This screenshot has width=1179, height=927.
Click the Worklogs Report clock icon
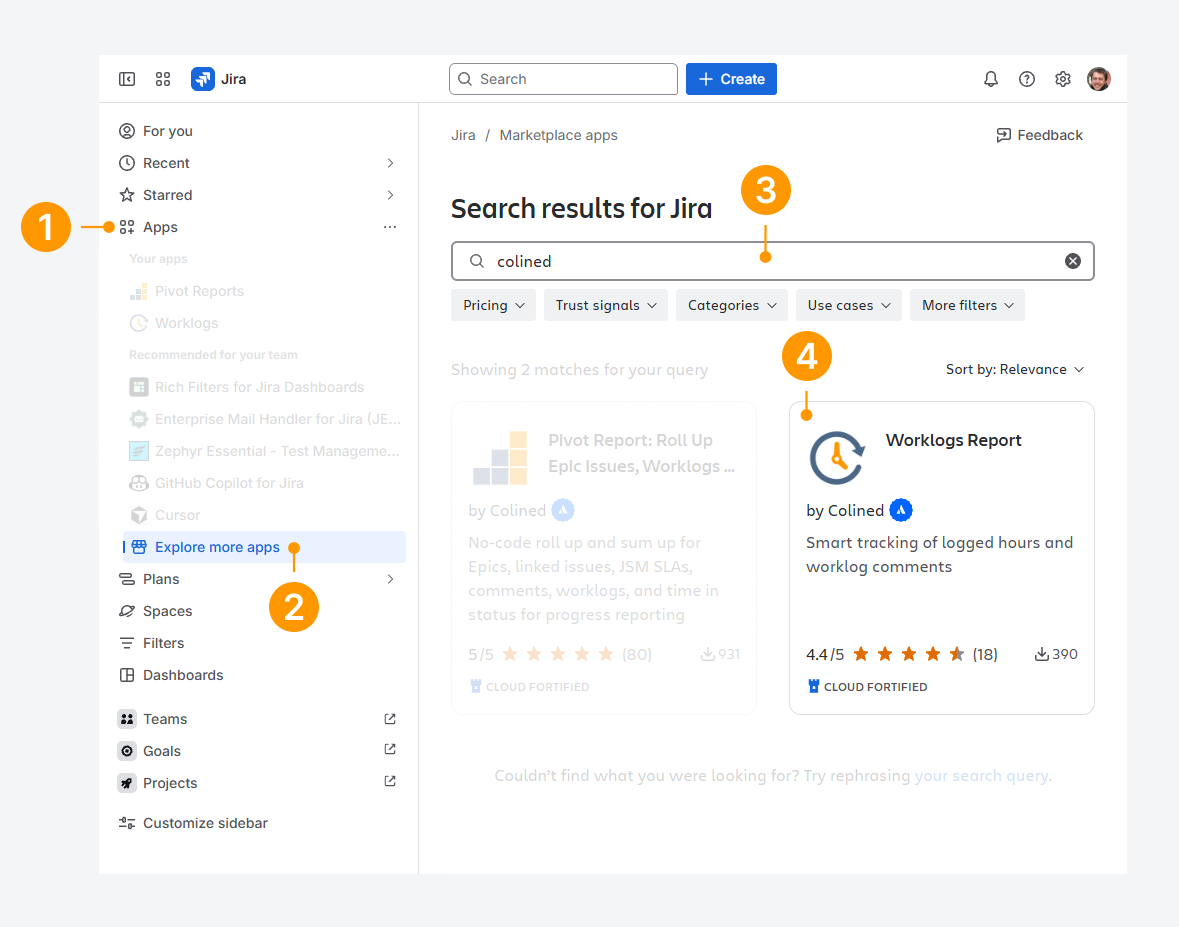coord(837,457)
